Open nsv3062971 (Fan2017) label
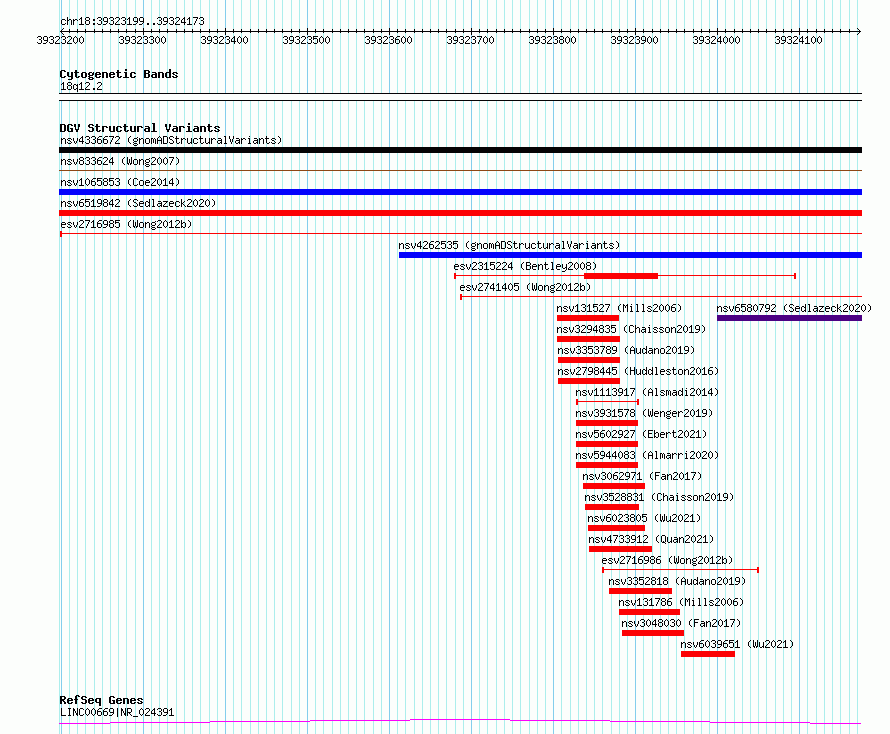 (643, 476)
